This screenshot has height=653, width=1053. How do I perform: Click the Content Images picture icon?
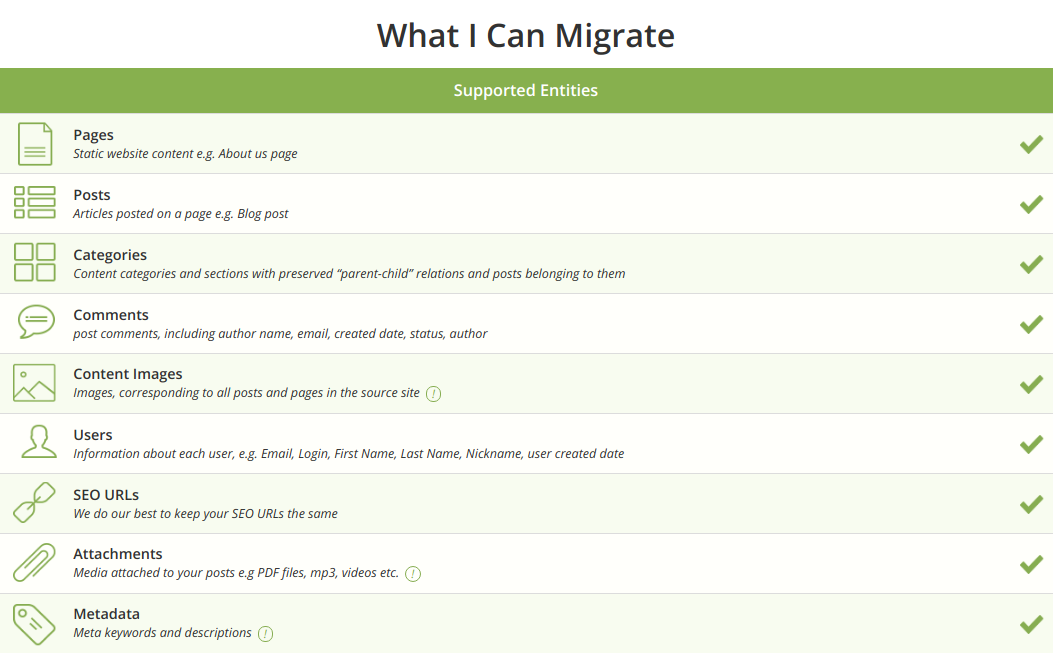(x=34, y=383)
